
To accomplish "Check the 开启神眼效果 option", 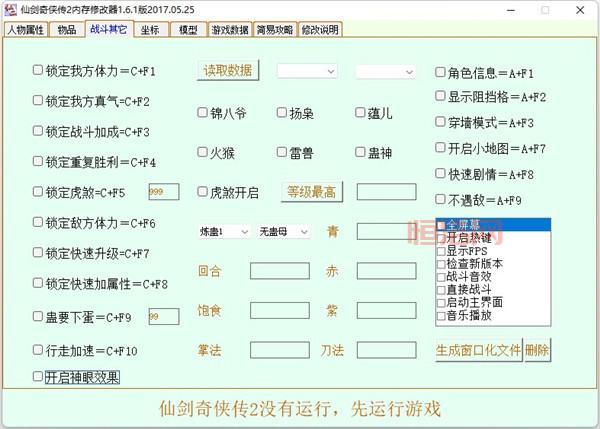I will (38, 377).
